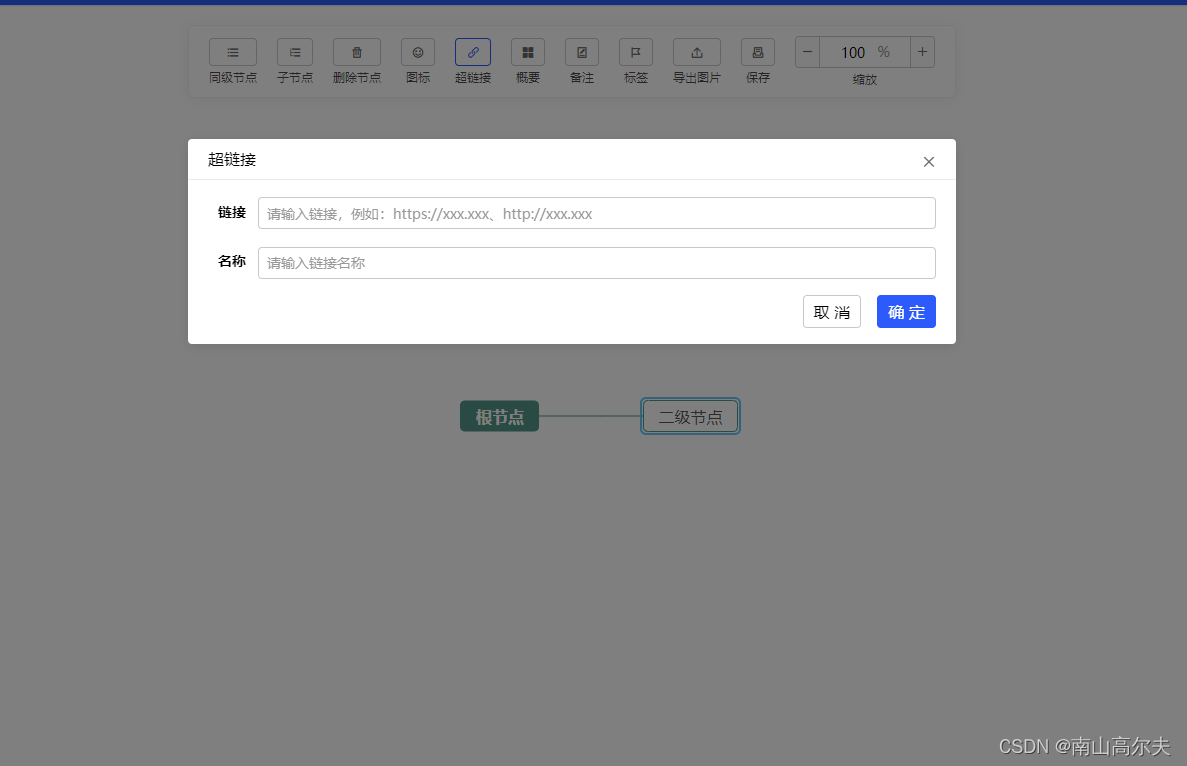Click the 删除节点 delete node icon
This screenshot has width=1187, height=766.
tap(356, 51)
